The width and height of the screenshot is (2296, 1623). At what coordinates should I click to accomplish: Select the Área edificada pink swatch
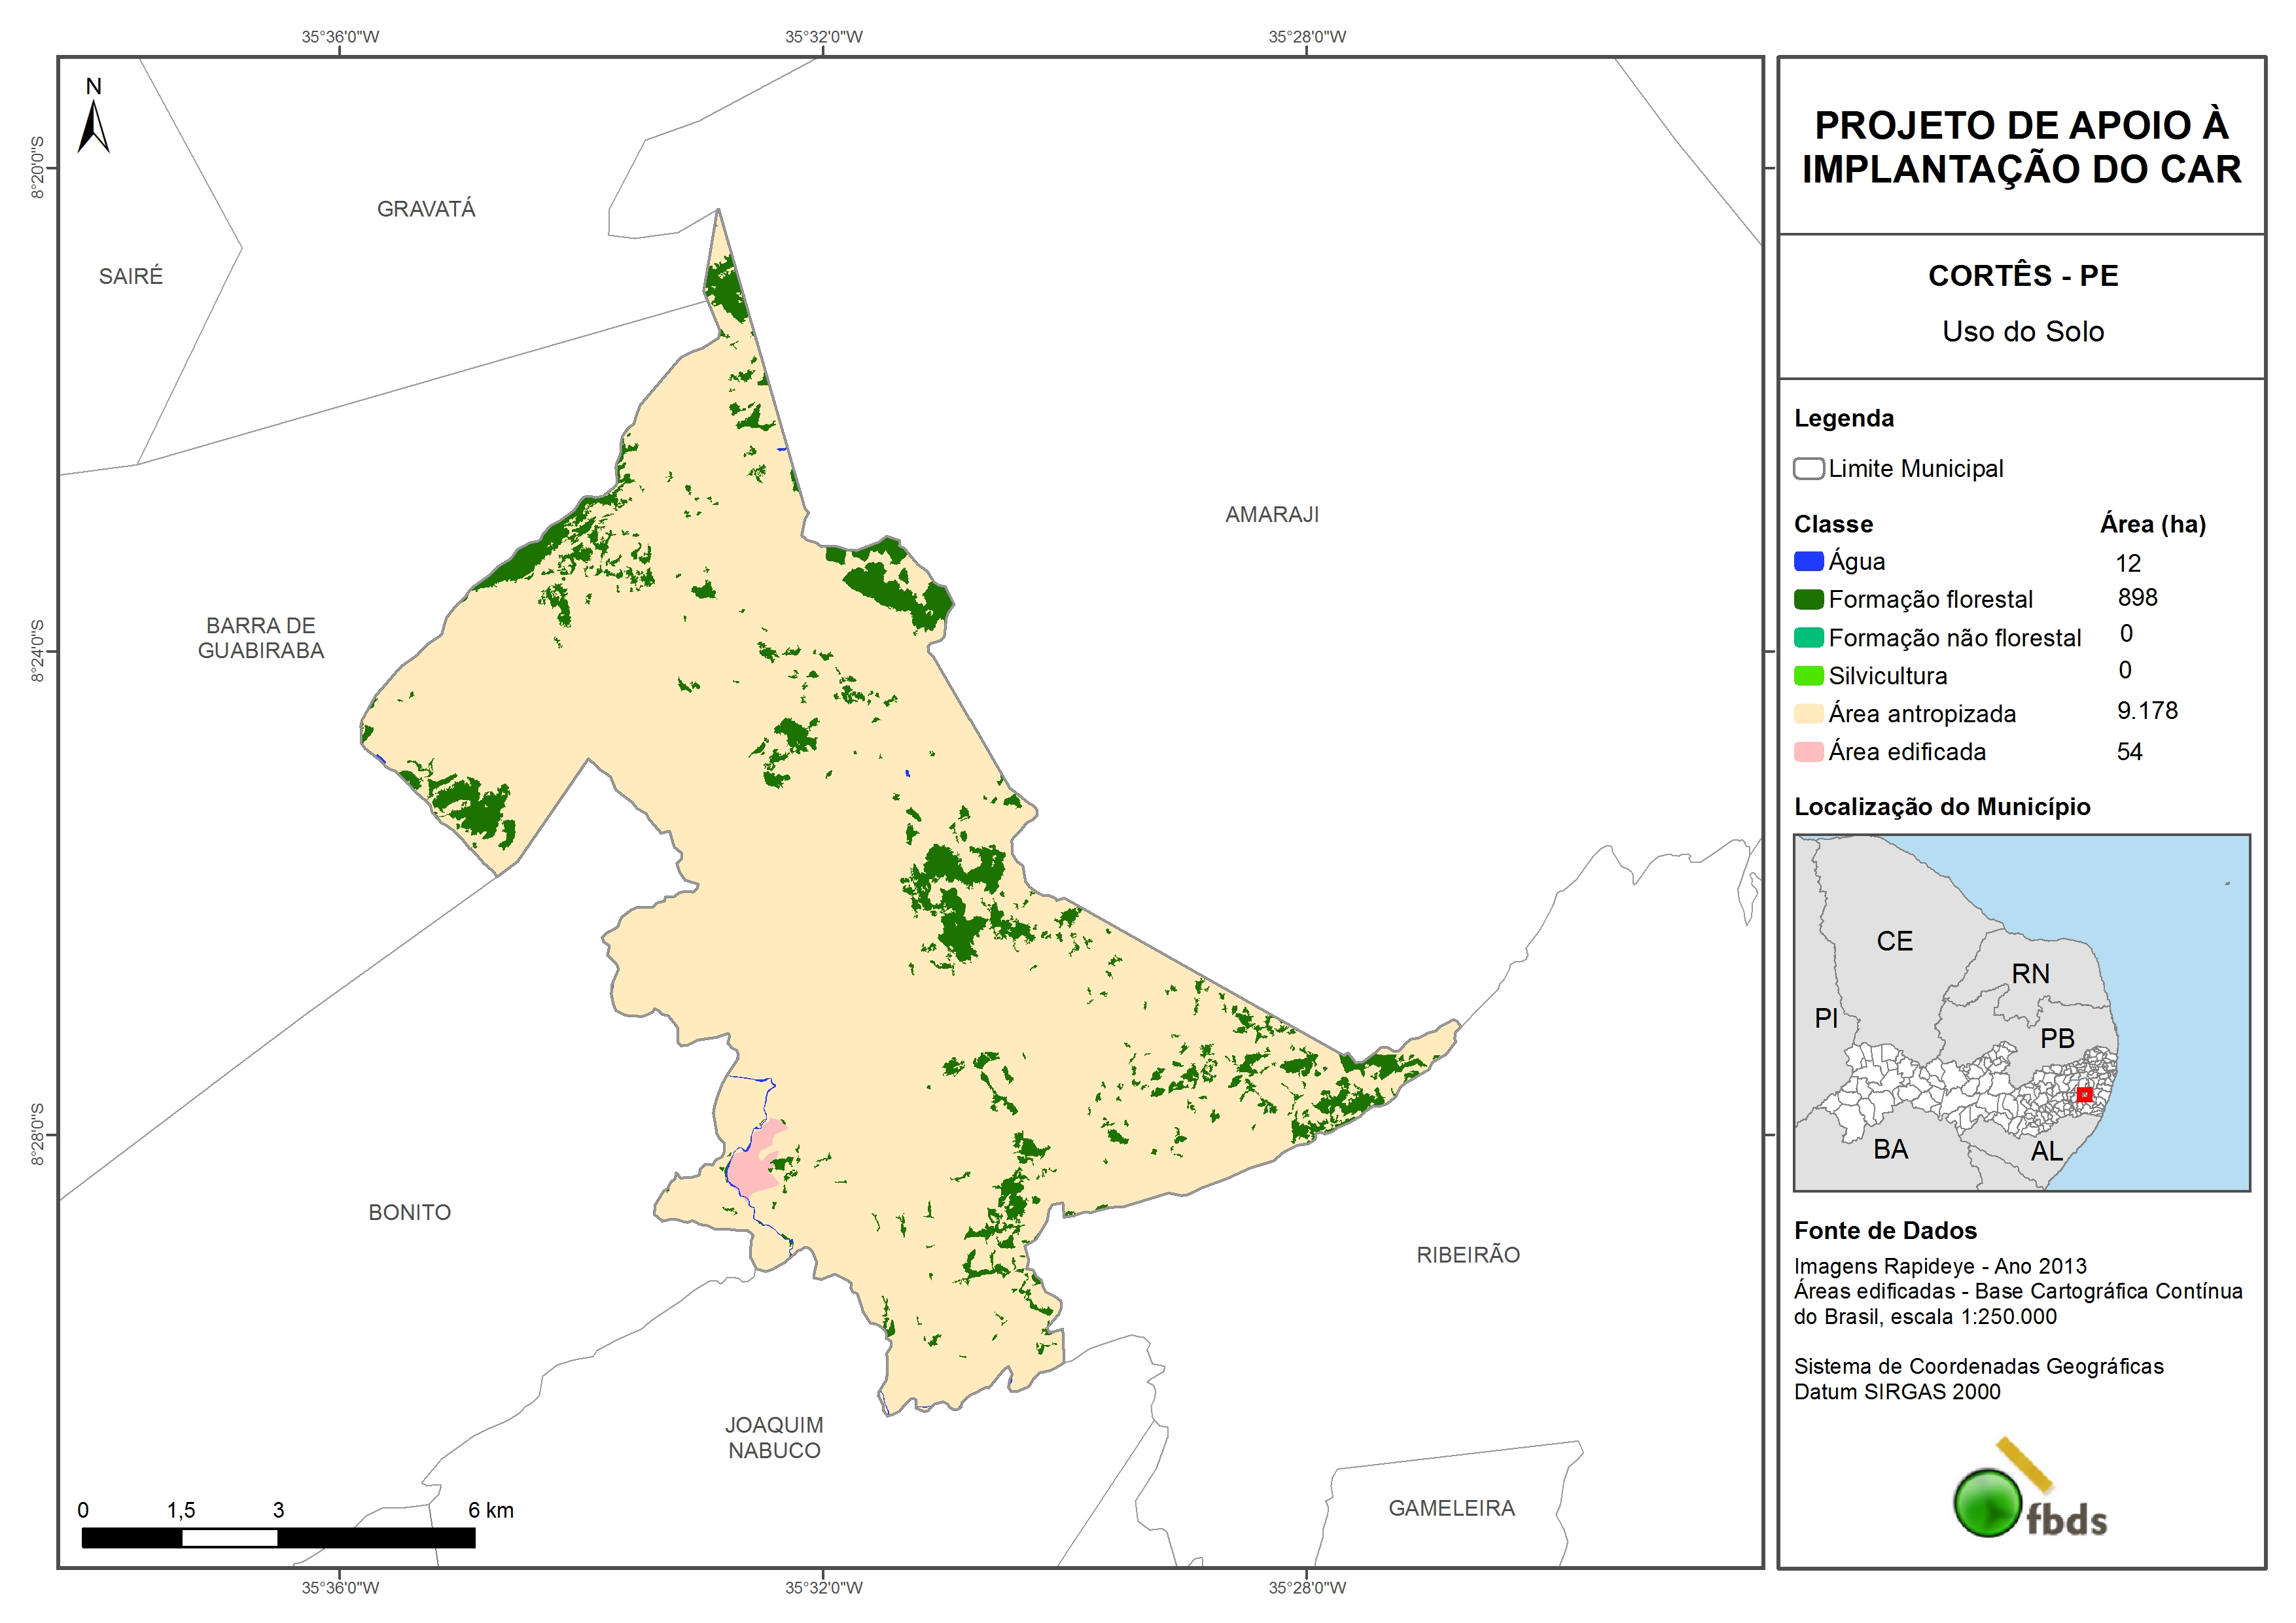point(1808,752)
